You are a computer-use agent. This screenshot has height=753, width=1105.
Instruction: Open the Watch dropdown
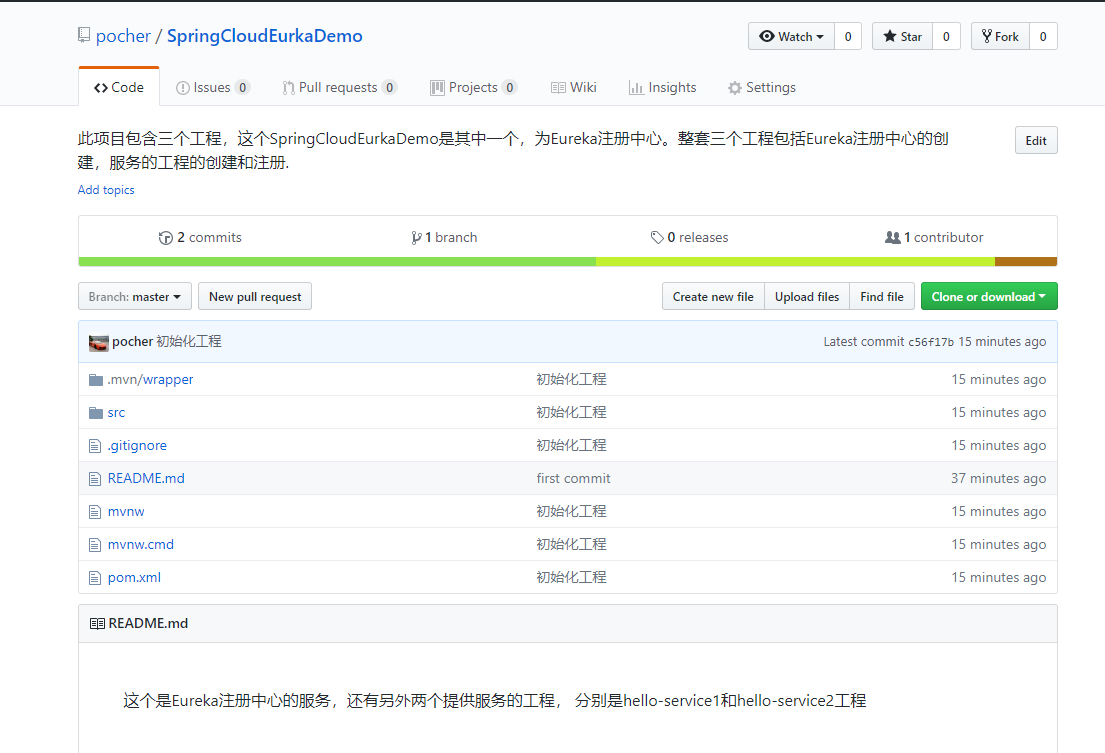point(791,37)
